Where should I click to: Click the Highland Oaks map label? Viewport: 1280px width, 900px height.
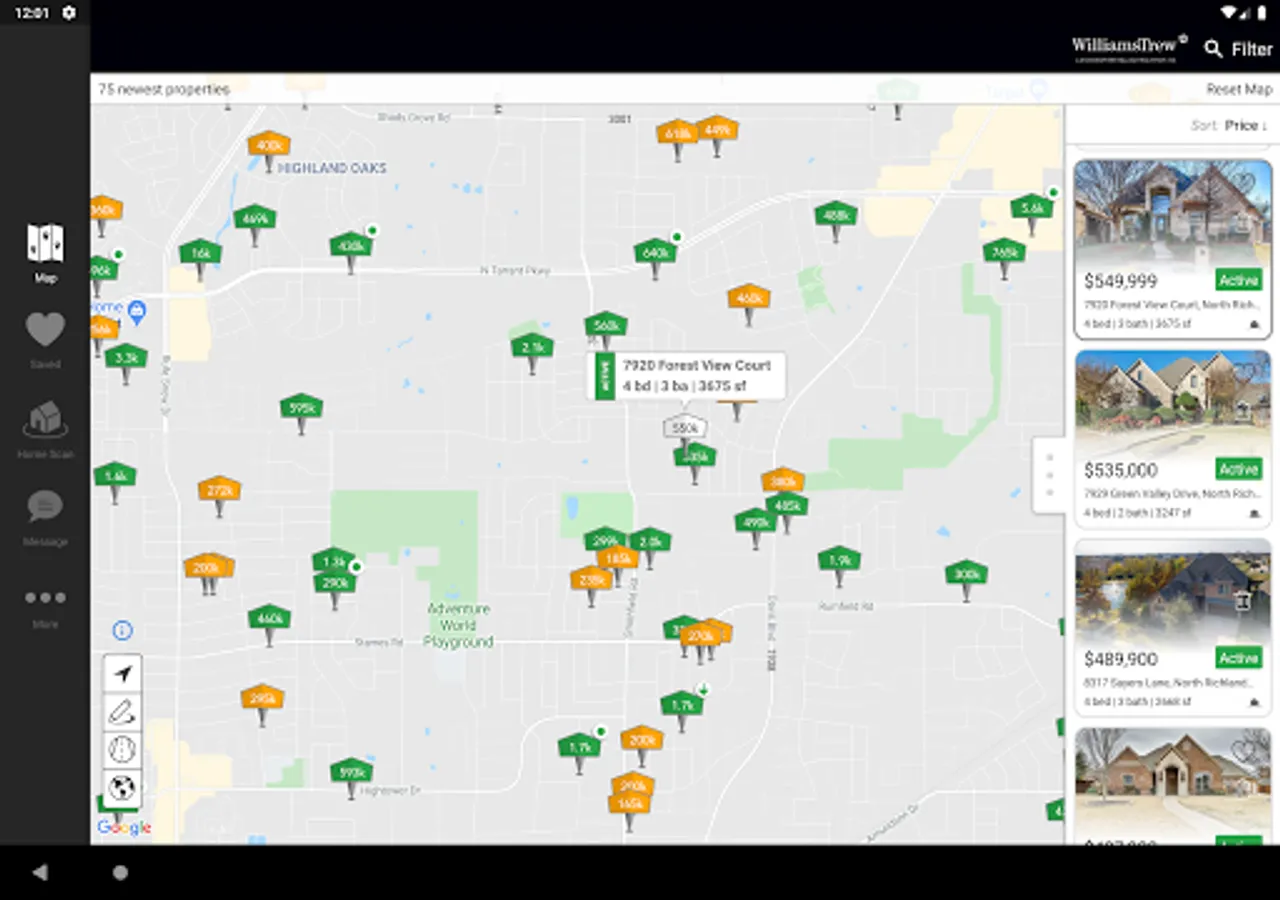(332, 168)
